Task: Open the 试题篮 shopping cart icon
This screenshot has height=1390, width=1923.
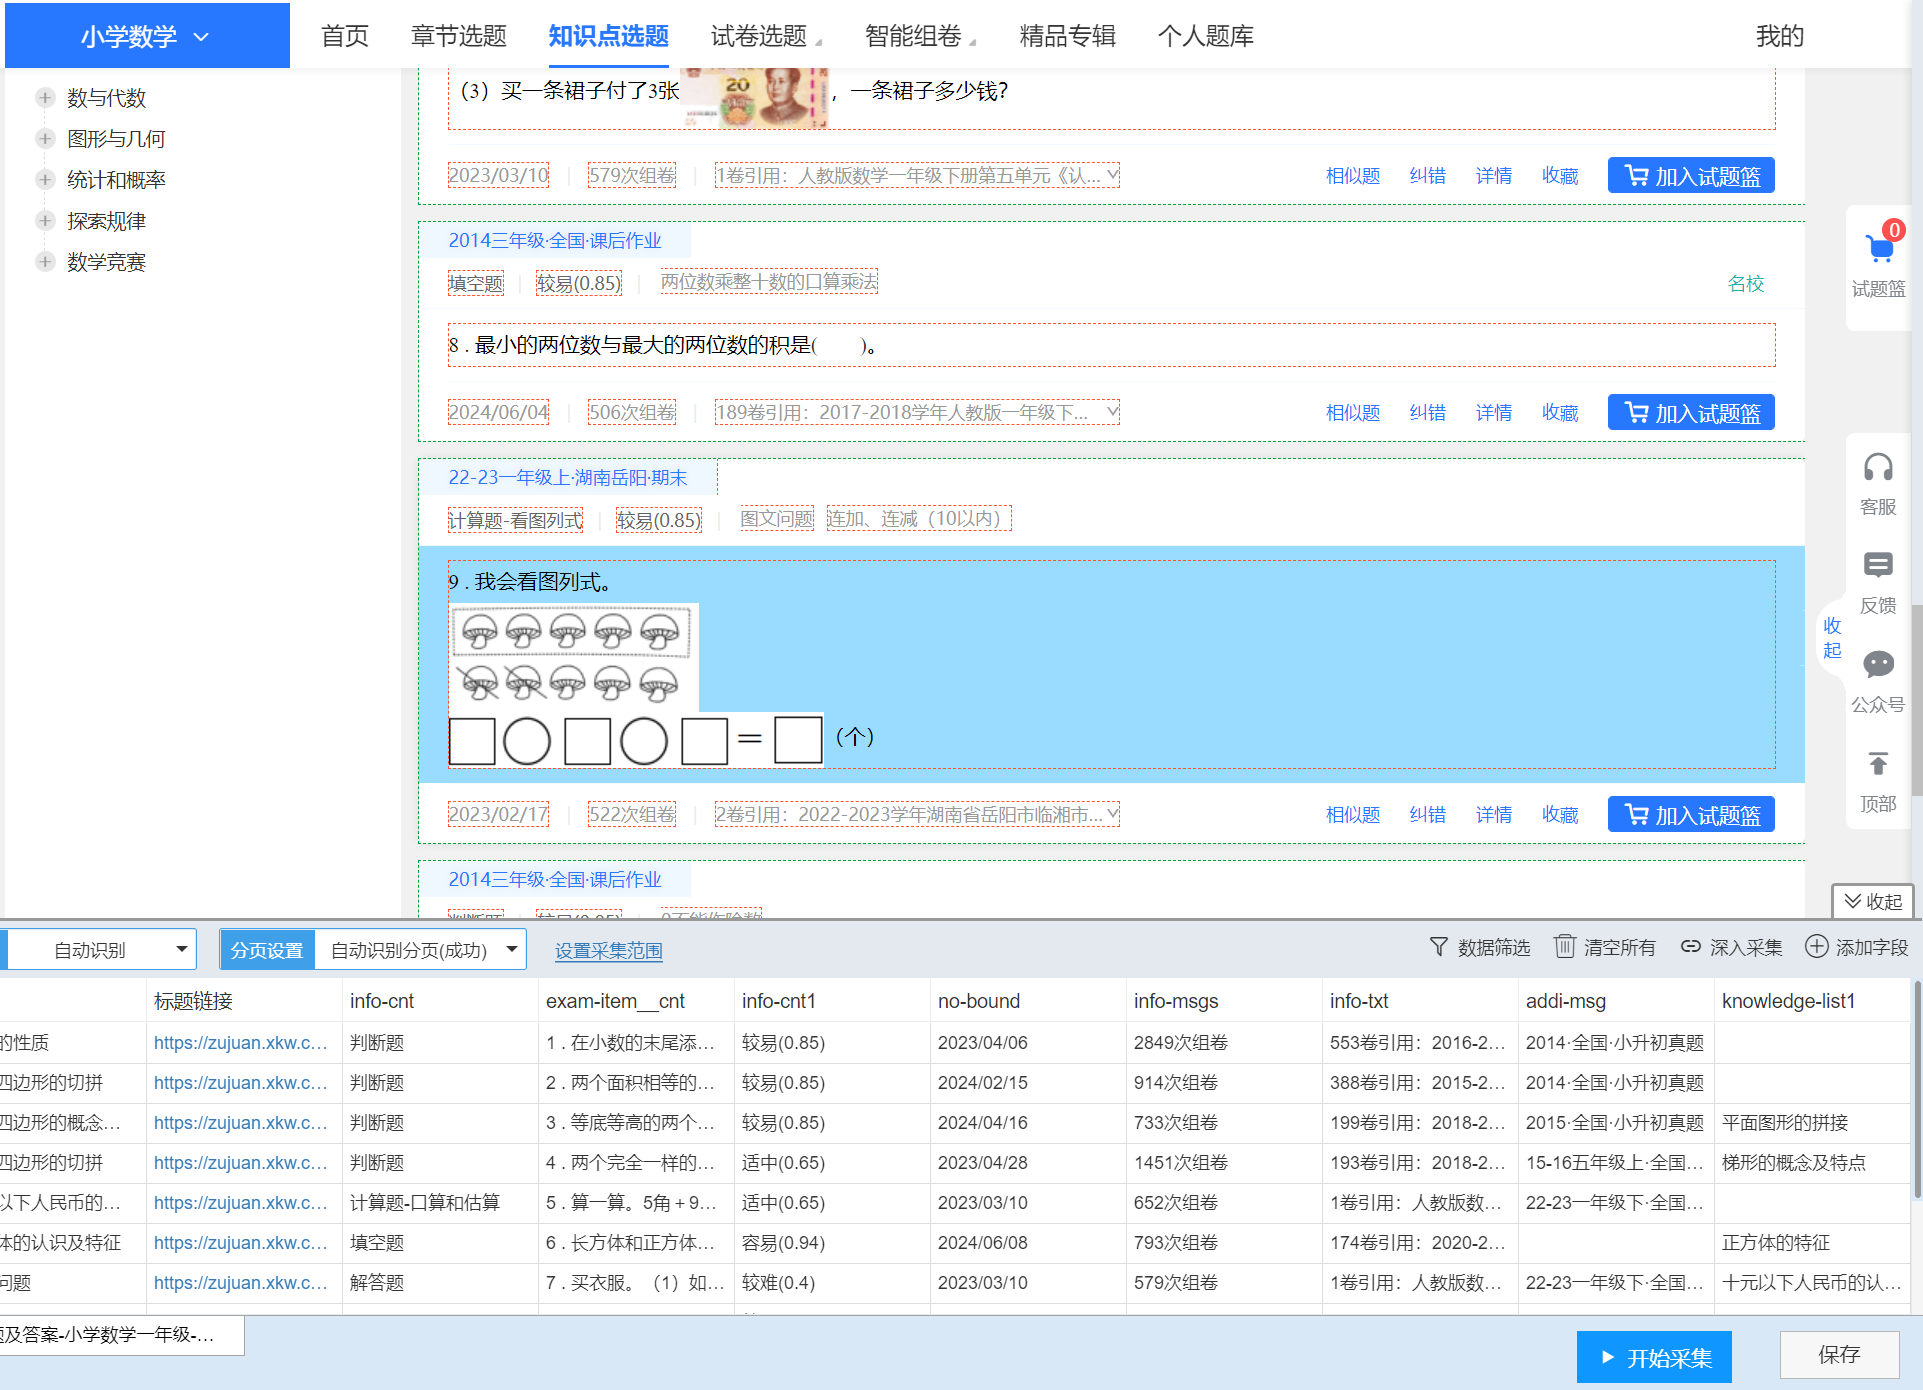Action: 1879,248
